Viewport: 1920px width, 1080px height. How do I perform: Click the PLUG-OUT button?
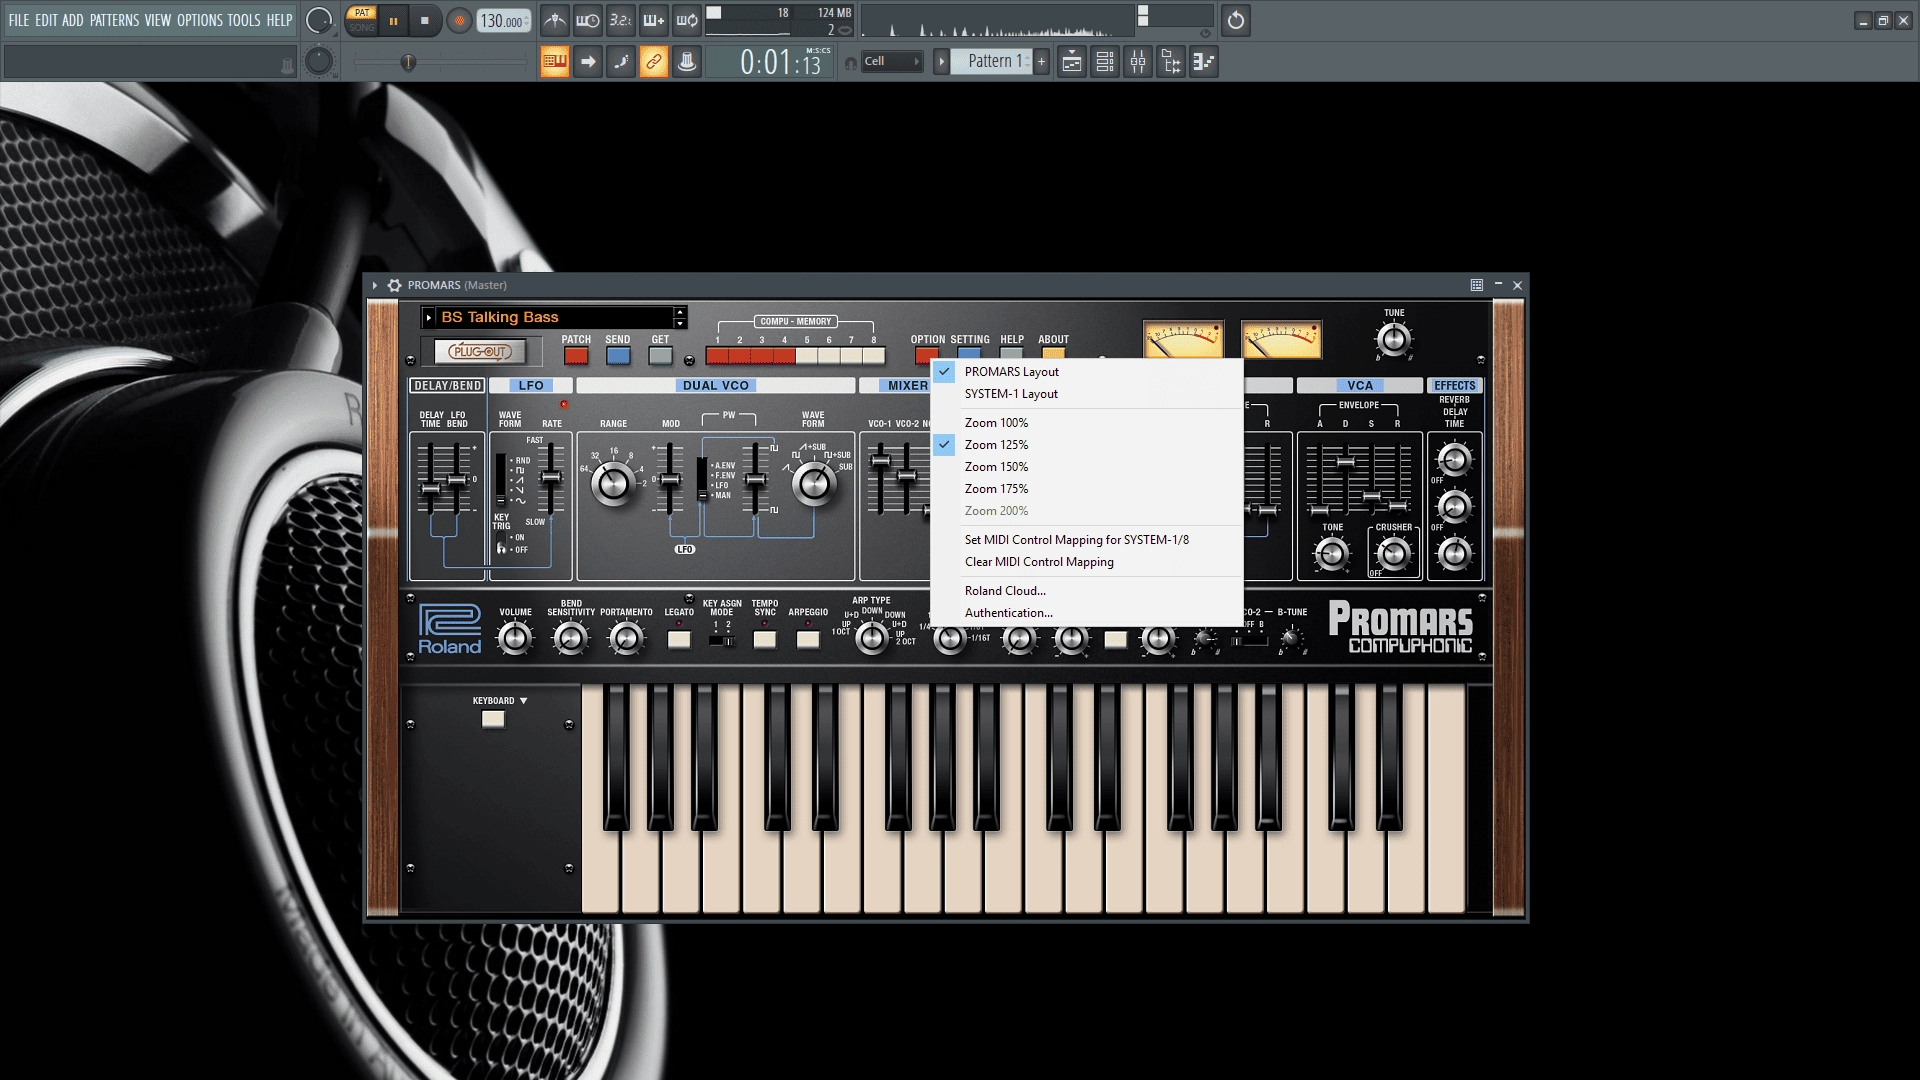click(x=481, y=352)
